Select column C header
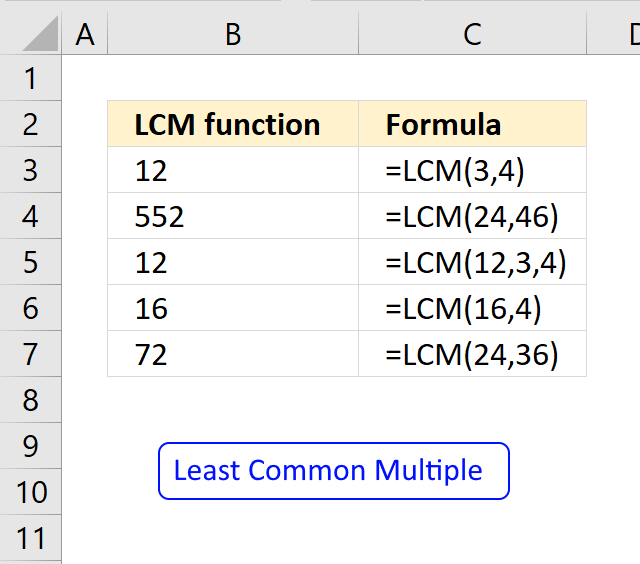This screenshot has height=564, width=640. coord(472,33)
